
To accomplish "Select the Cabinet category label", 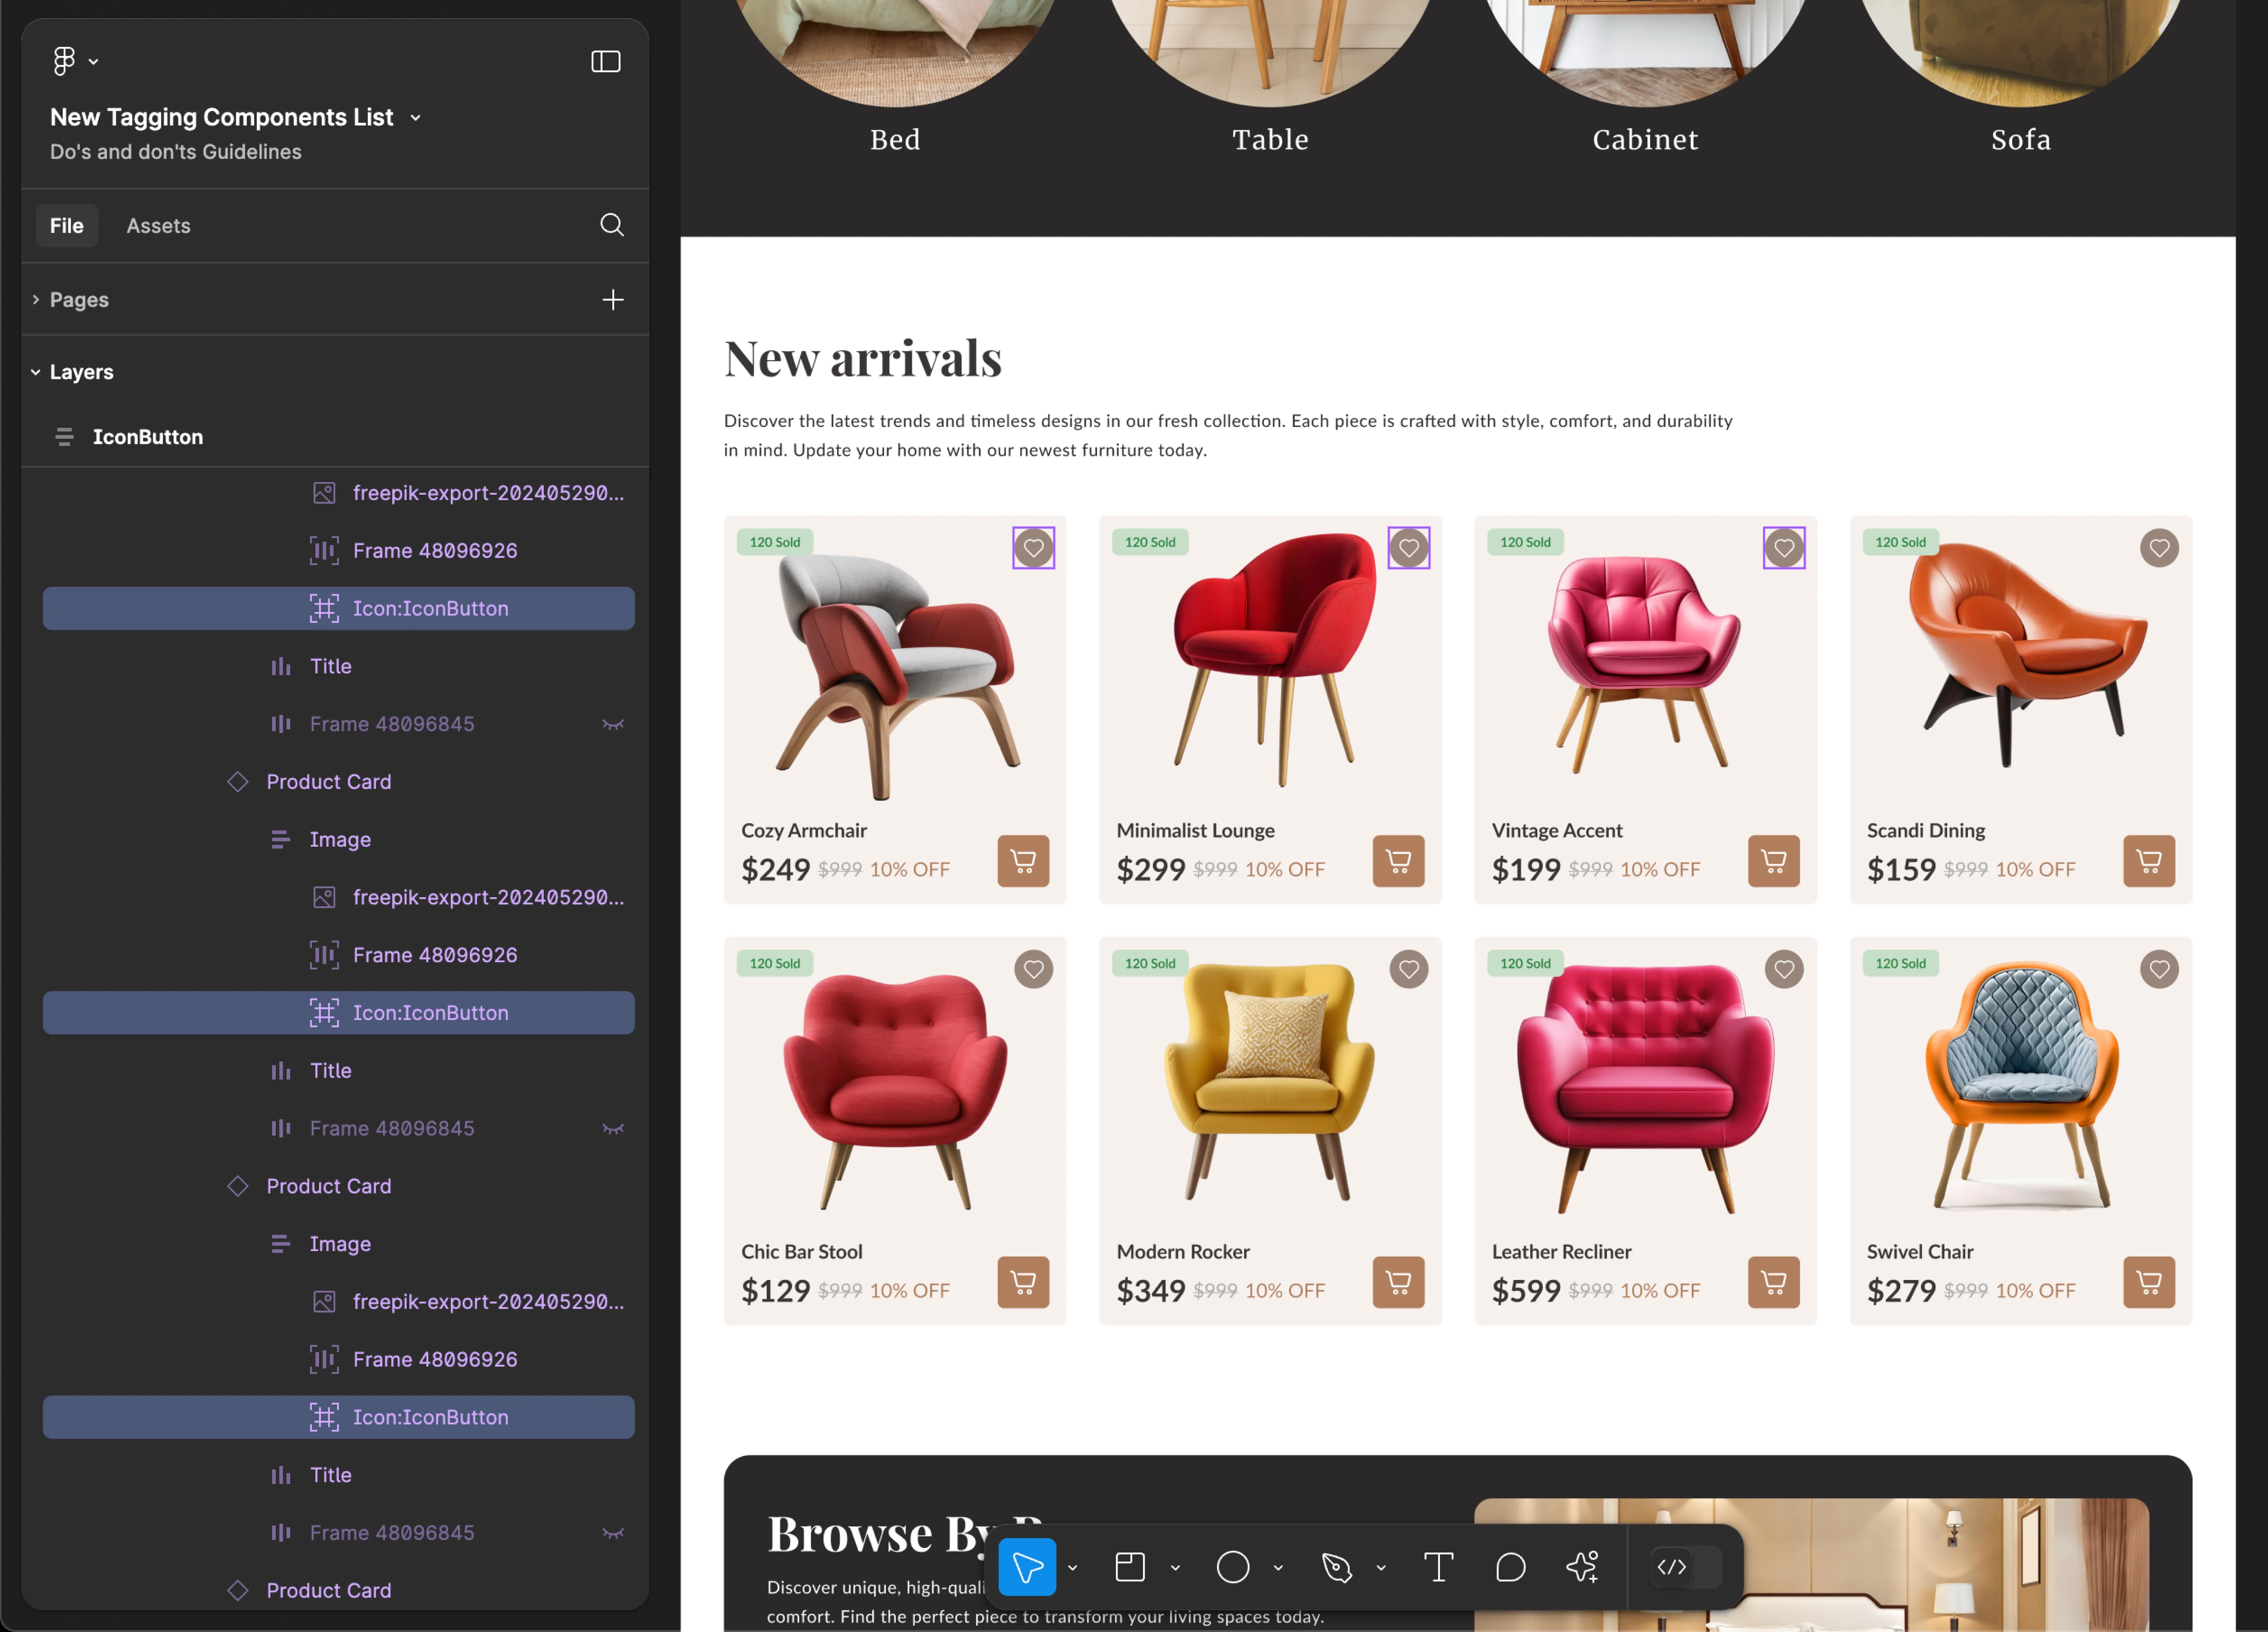I will pos(1646,140).
